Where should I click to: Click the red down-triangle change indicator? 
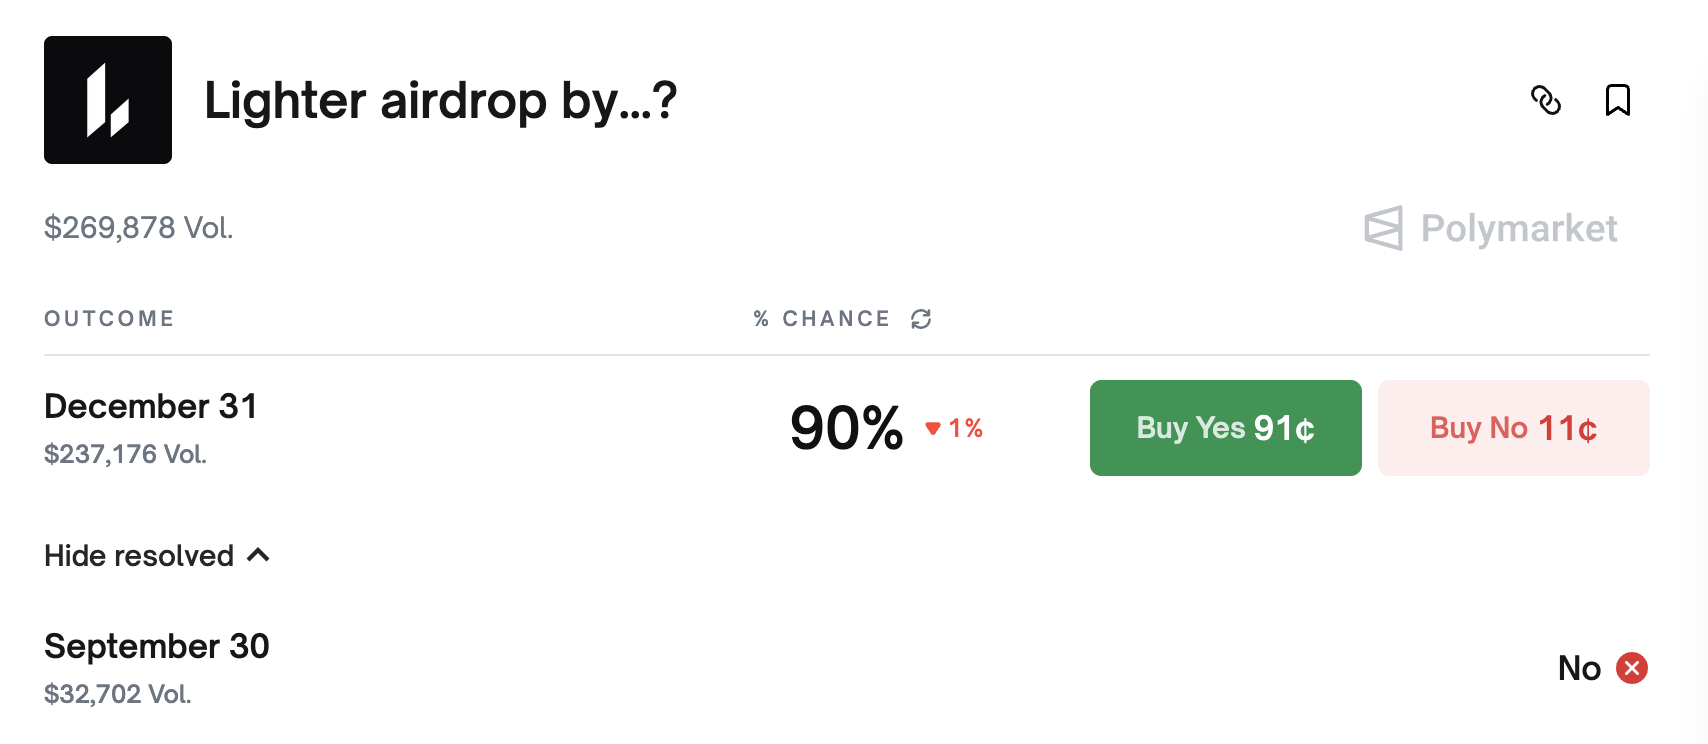[933, 428]
